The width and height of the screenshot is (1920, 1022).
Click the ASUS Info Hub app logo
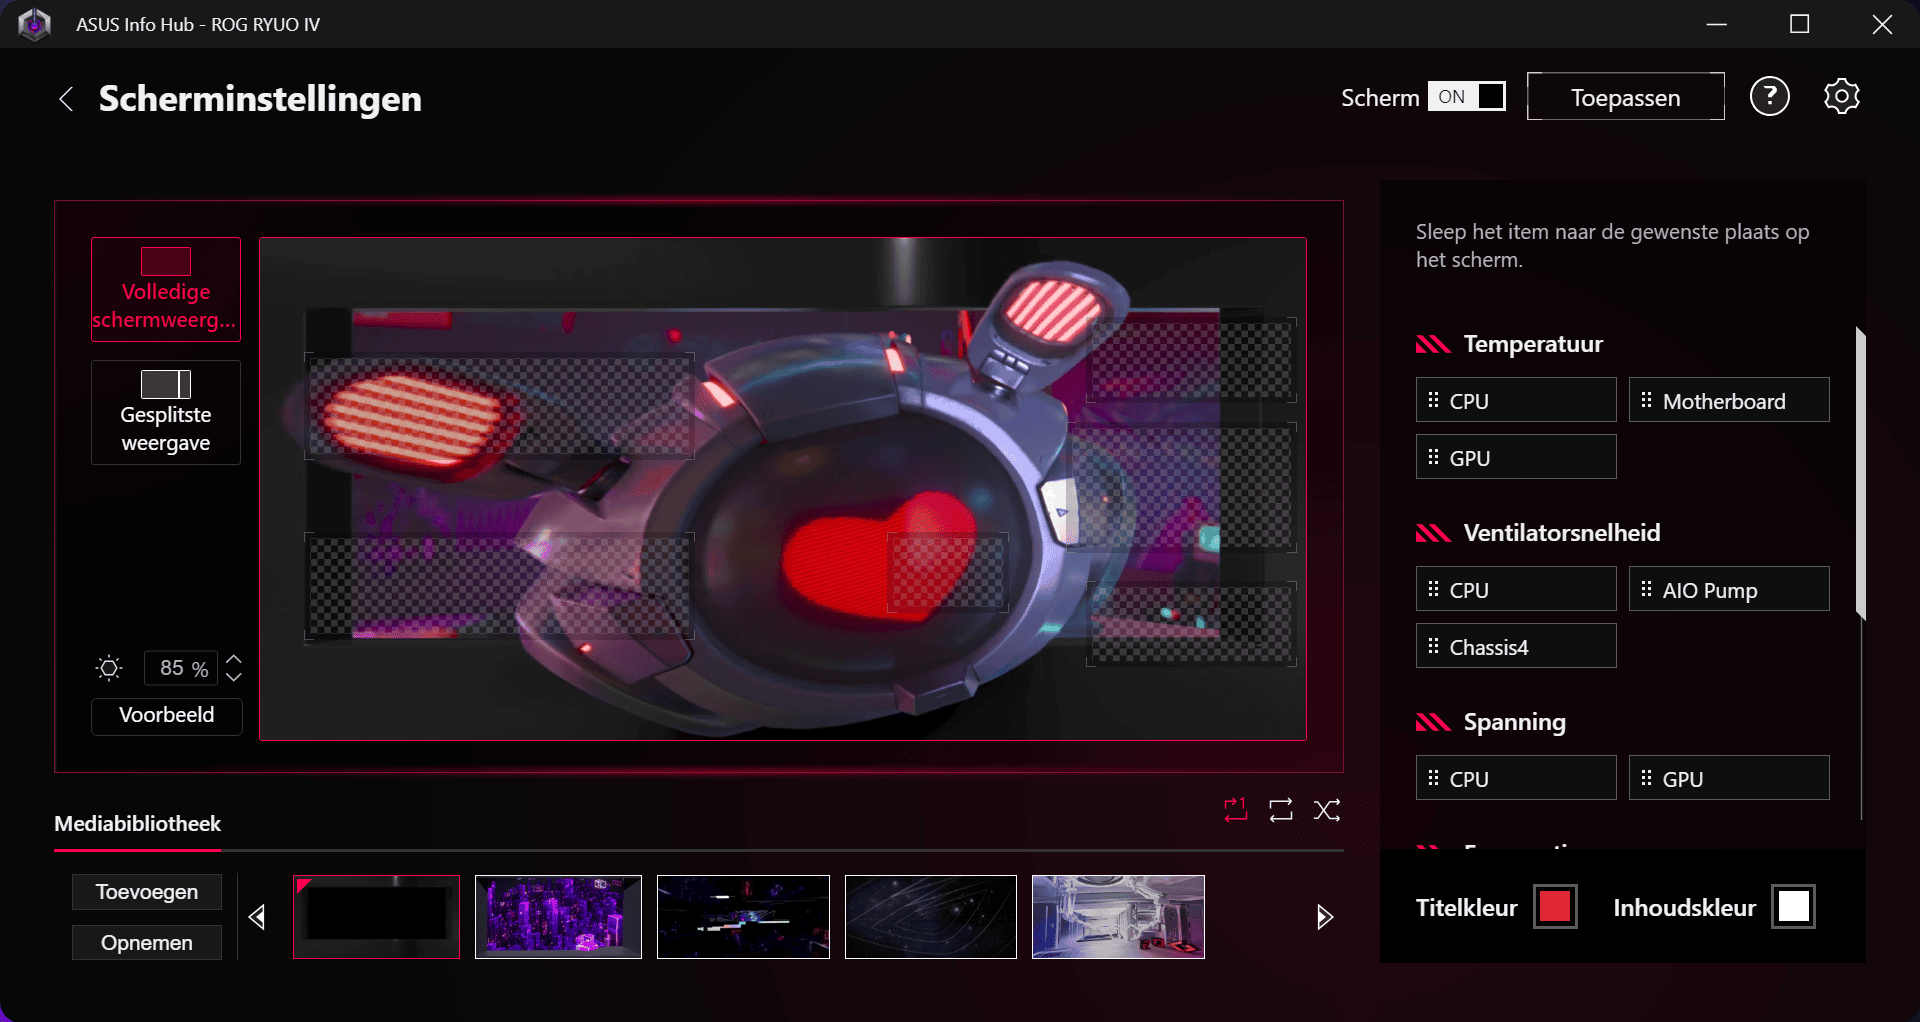pyautogui.click(x=35, y=24)
